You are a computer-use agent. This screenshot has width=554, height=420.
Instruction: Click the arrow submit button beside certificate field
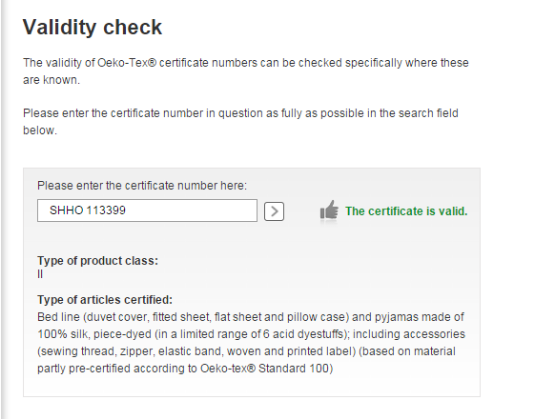[274, 211]
